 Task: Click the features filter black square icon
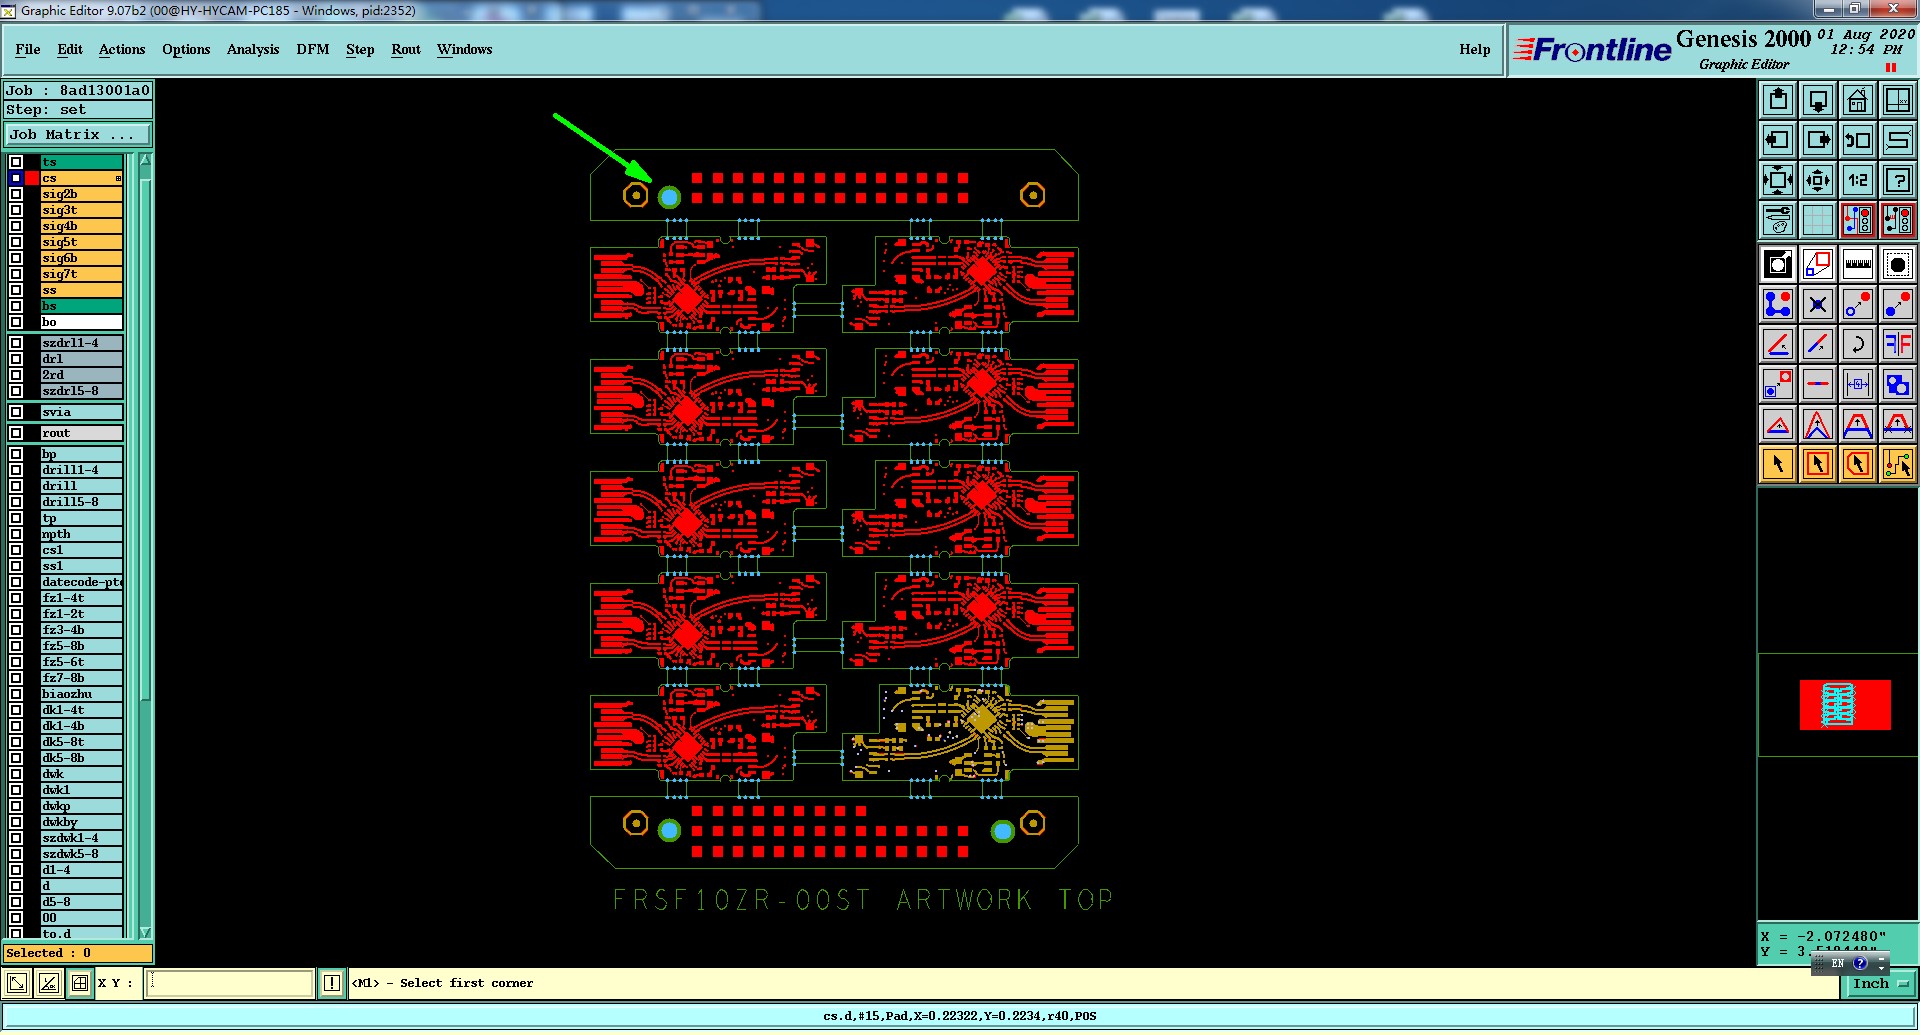coord(1778,265)
